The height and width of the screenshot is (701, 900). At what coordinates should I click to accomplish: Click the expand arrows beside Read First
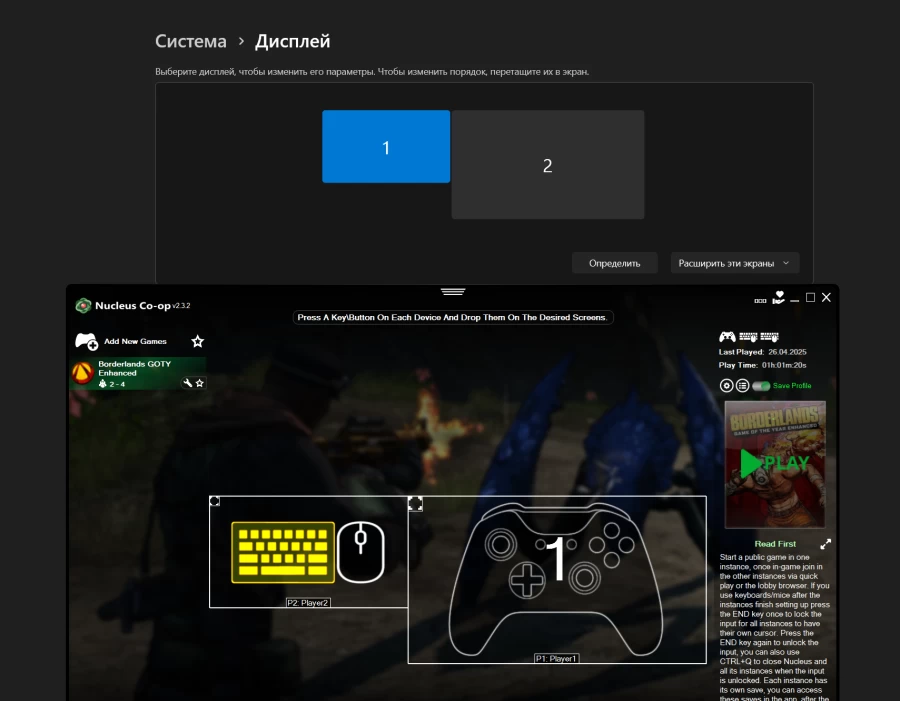pyautogui.click(x=826, y=544)
